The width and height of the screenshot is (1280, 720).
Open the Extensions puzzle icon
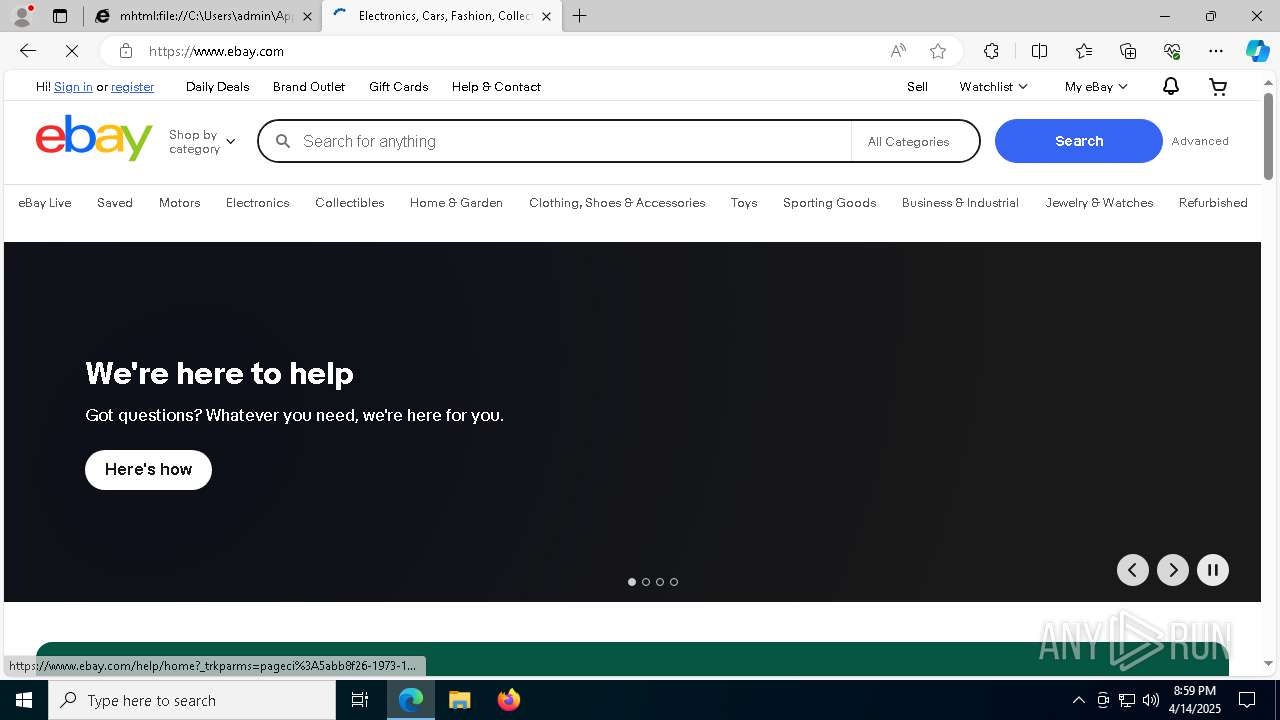pos(991,51)
